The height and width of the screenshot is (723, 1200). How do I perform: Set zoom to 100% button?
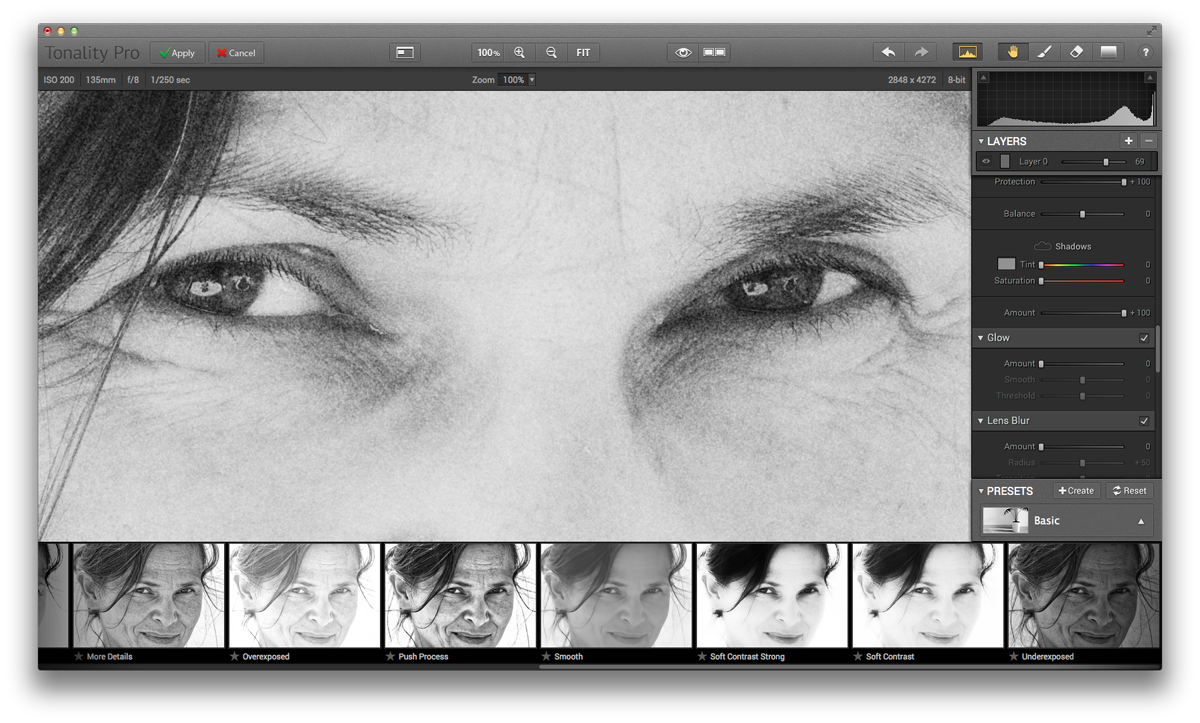[488, 52]
